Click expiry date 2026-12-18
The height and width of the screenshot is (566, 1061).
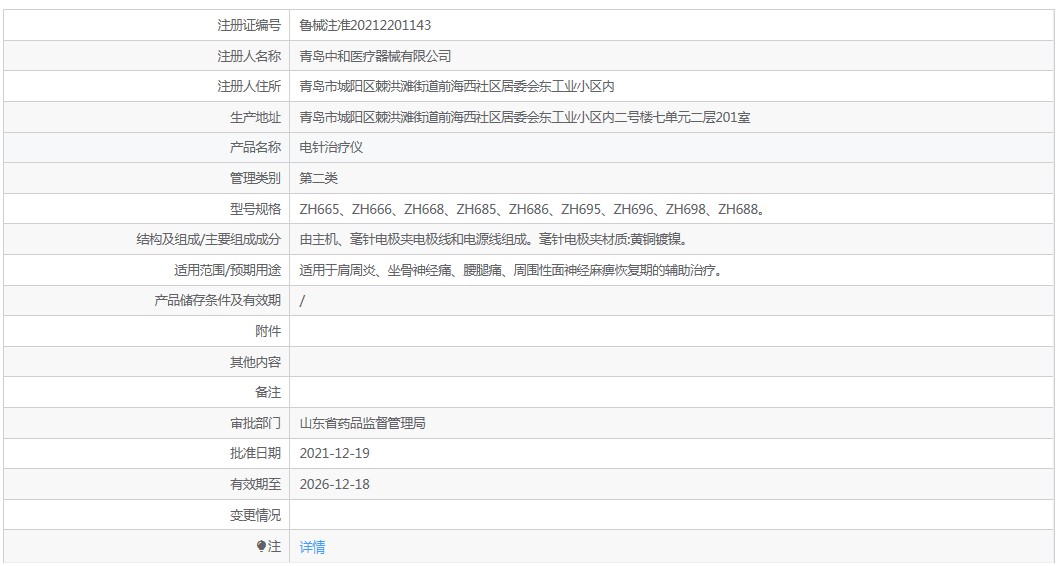pyautogui.click(x=334, y=484)
